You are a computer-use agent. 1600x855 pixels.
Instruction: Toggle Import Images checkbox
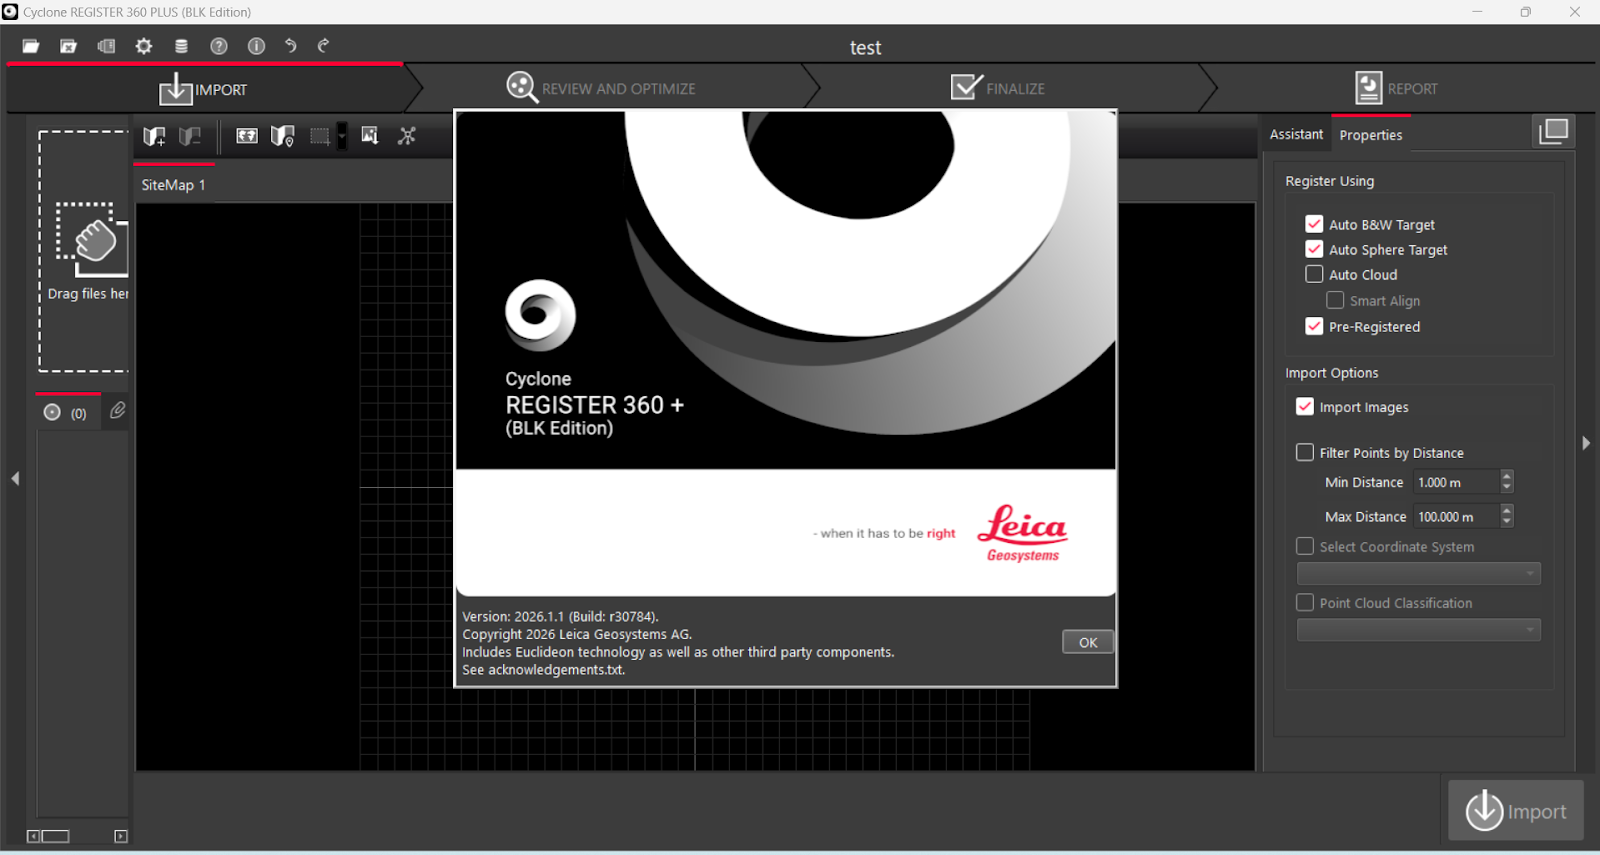pyautogui.click(x=1305, y=406)
